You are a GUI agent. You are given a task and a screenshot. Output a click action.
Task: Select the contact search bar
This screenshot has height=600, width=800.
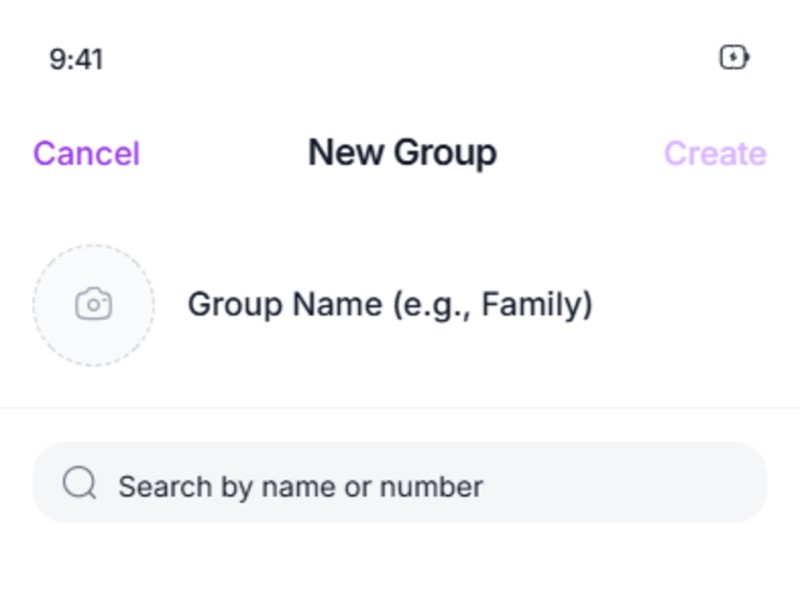tap(400, 484)
